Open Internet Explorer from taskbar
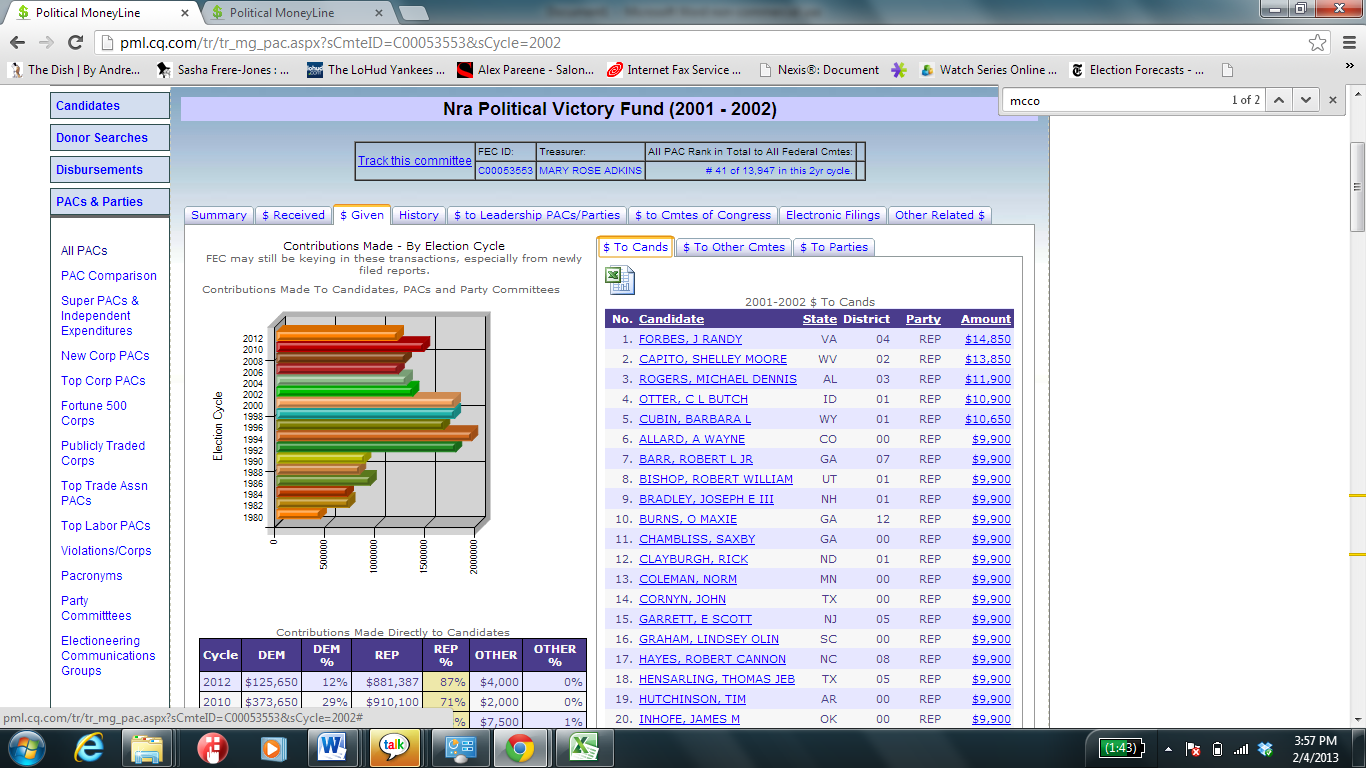The height and width of the screenshot is (768, 1366). [x=90, y=748]
